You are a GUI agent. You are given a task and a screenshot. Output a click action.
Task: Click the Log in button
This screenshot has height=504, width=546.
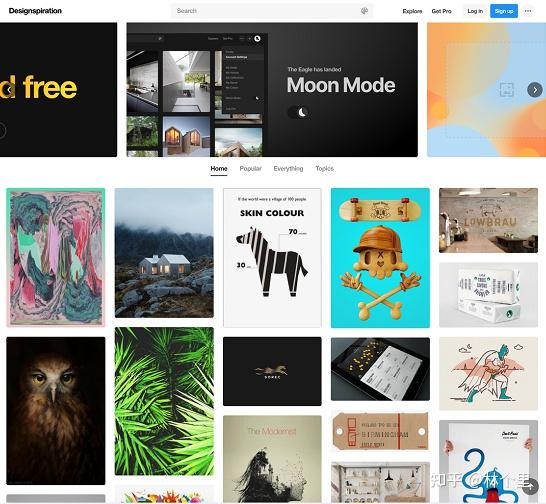pyautogui.click(x=475, y=11)
